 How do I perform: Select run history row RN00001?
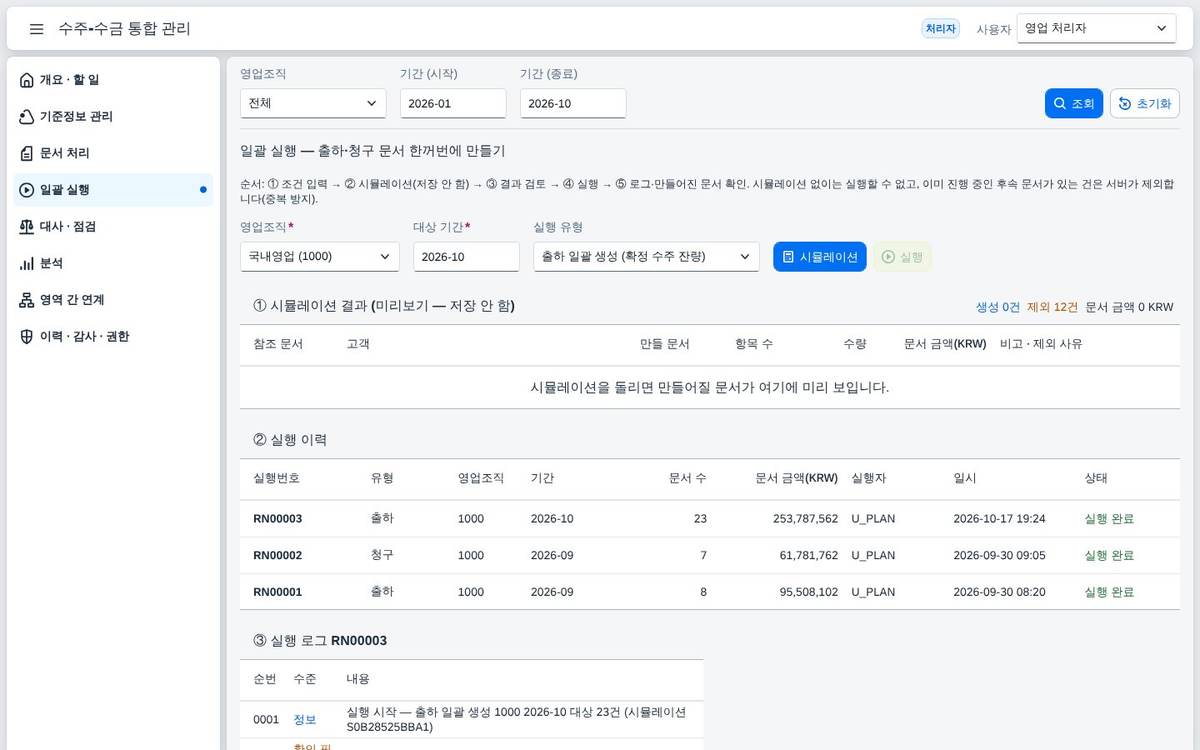[x=710, y=592]
